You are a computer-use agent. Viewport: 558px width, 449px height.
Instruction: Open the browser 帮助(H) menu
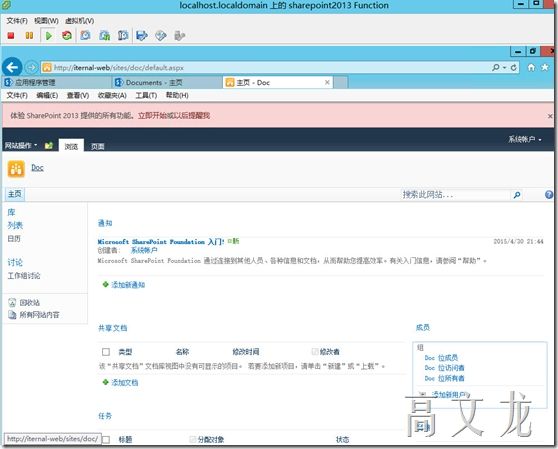click(x=177, y=95)
